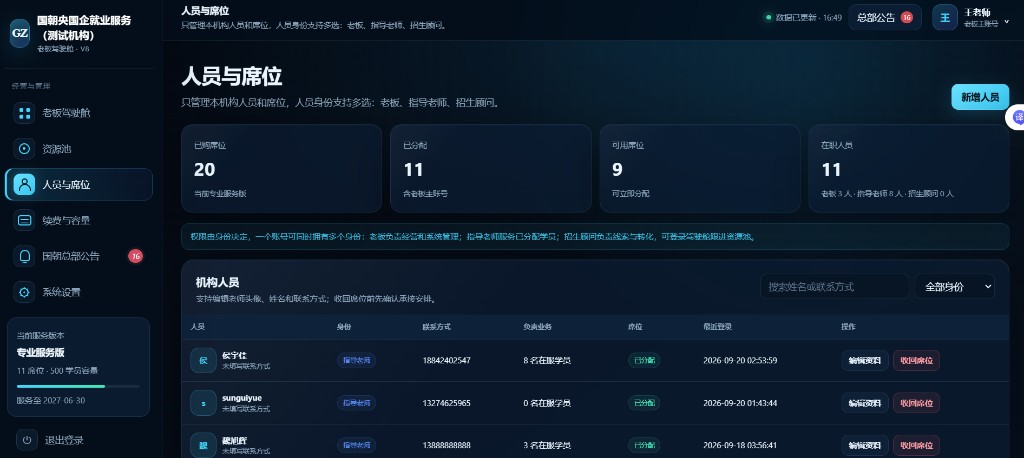
Task: Click 编辑资料 in the 13888888888 row
Action: click(865, 445)
